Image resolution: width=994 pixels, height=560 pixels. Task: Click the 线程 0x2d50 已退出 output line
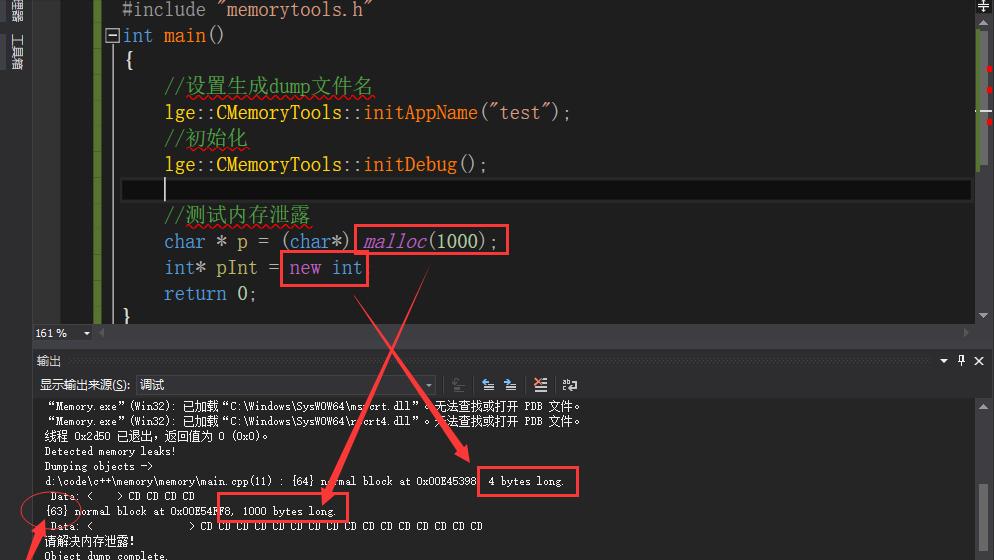tap(156, 436)
